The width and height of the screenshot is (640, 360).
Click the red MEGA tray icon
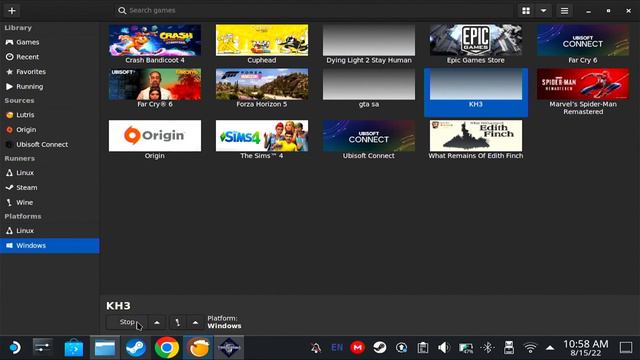coord(358,348)
